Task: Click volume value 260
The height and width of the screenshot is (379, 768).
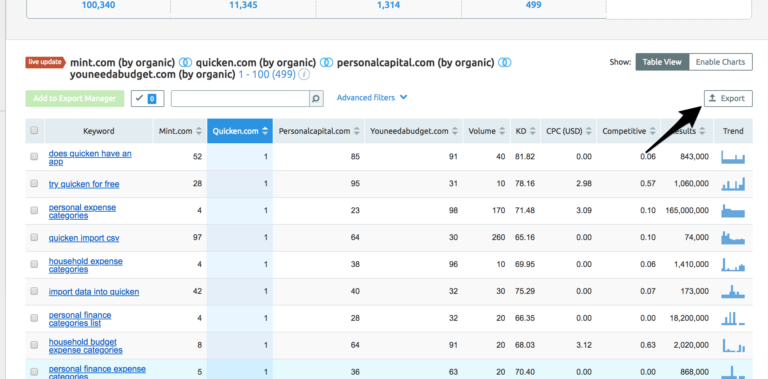Action: pyautogui.click(x=499, y=237)
